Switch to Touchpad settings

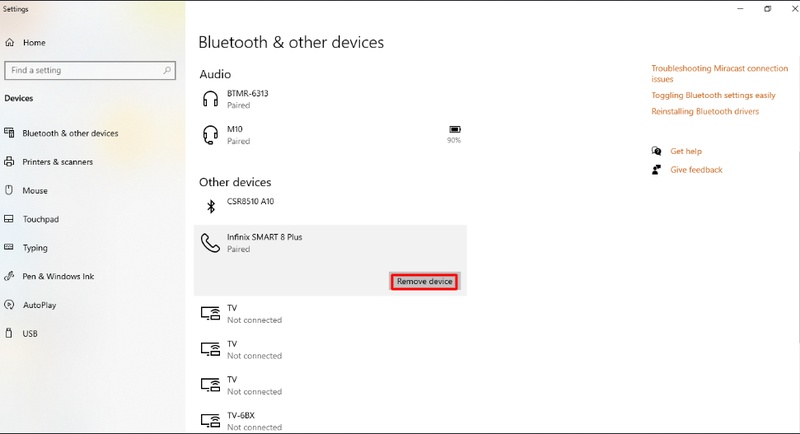(41, 219)
